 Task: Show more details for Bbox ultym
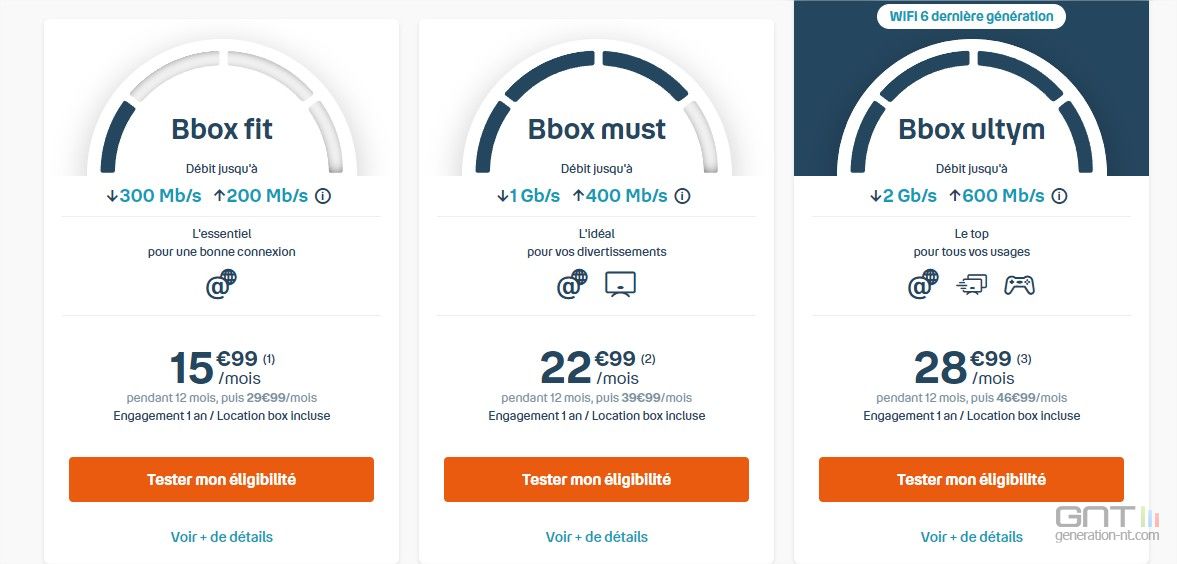971,537
